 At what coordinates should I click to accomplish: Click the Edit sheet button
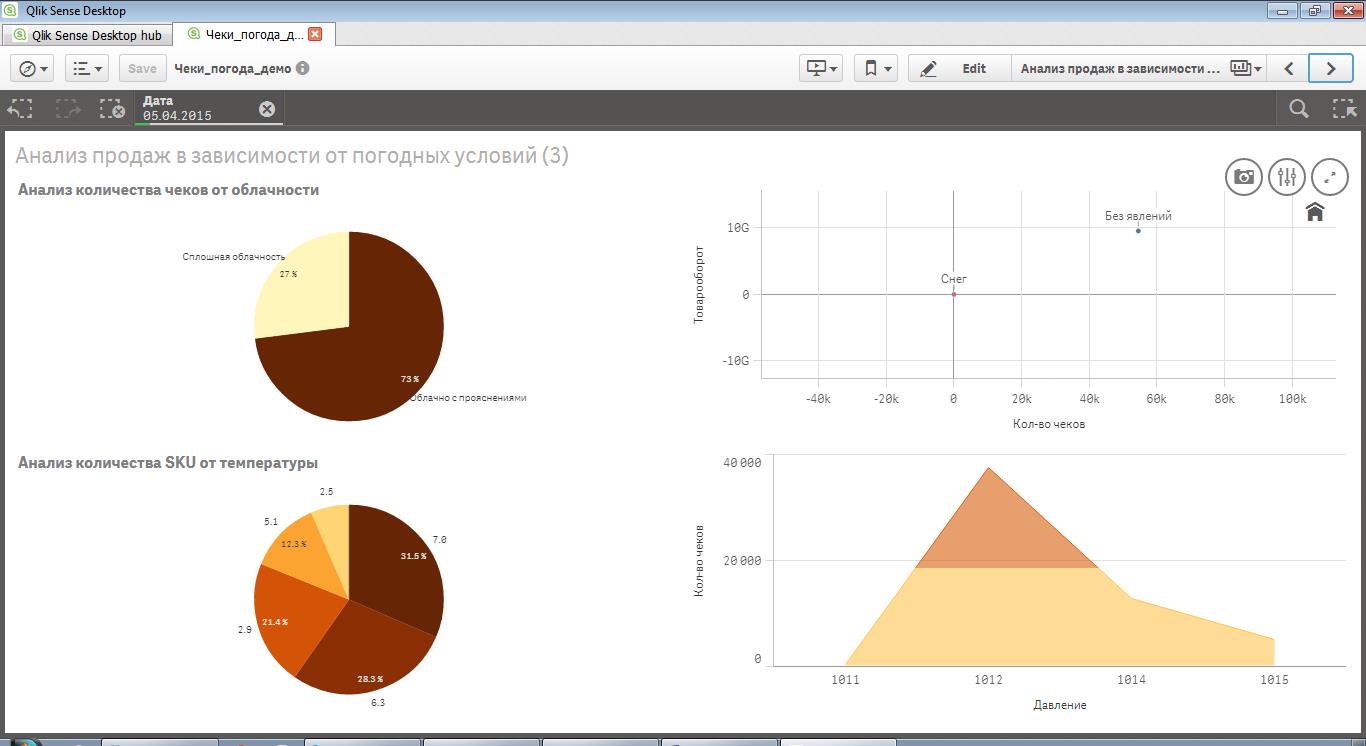pos(957,69)
